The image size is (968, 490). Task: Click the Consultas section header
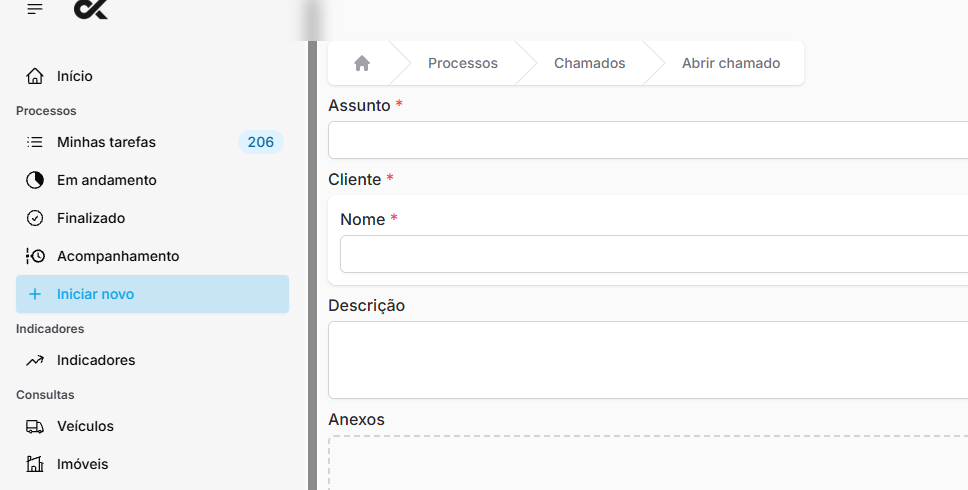click(45, 395)
